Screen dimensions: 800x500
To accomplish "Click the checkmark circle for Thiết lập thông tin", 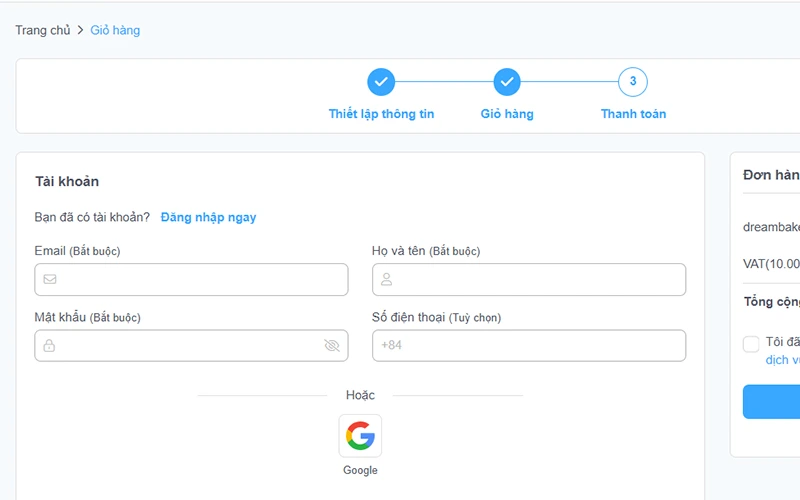I will [x=381, y=82].
